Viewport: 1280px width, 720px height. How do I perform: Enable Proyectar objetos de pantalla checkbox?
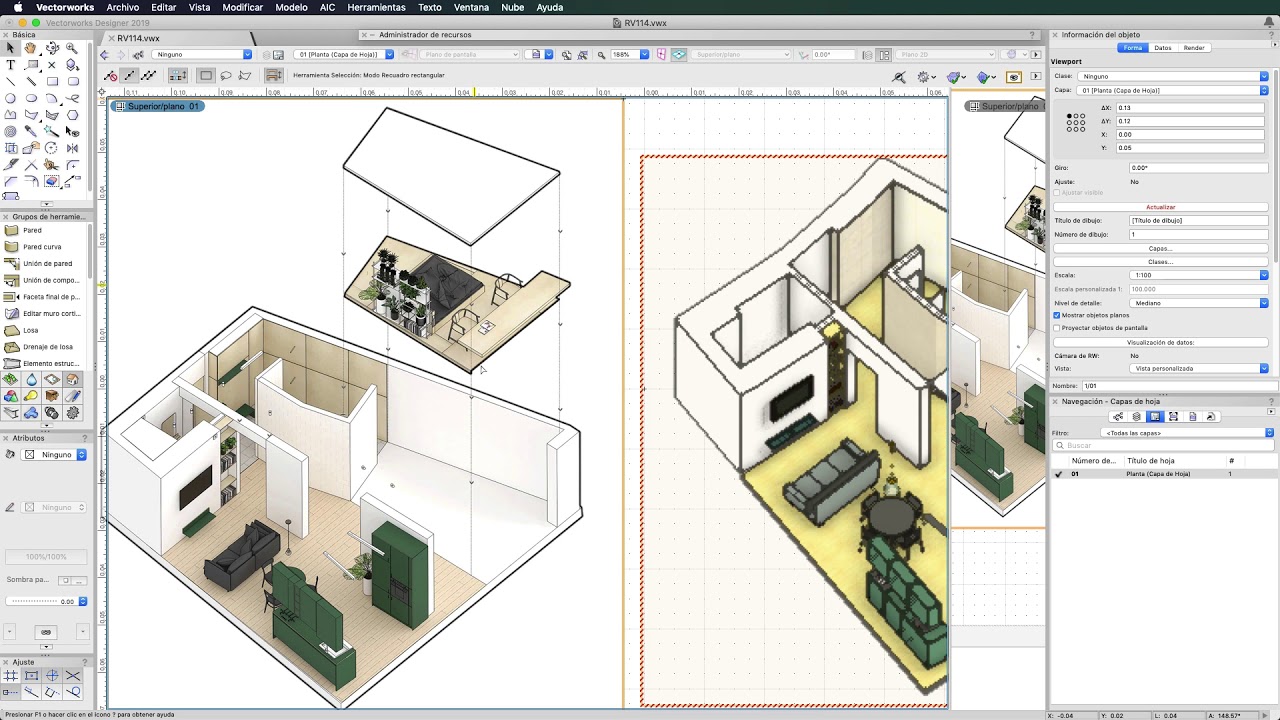click(1057, 328)
